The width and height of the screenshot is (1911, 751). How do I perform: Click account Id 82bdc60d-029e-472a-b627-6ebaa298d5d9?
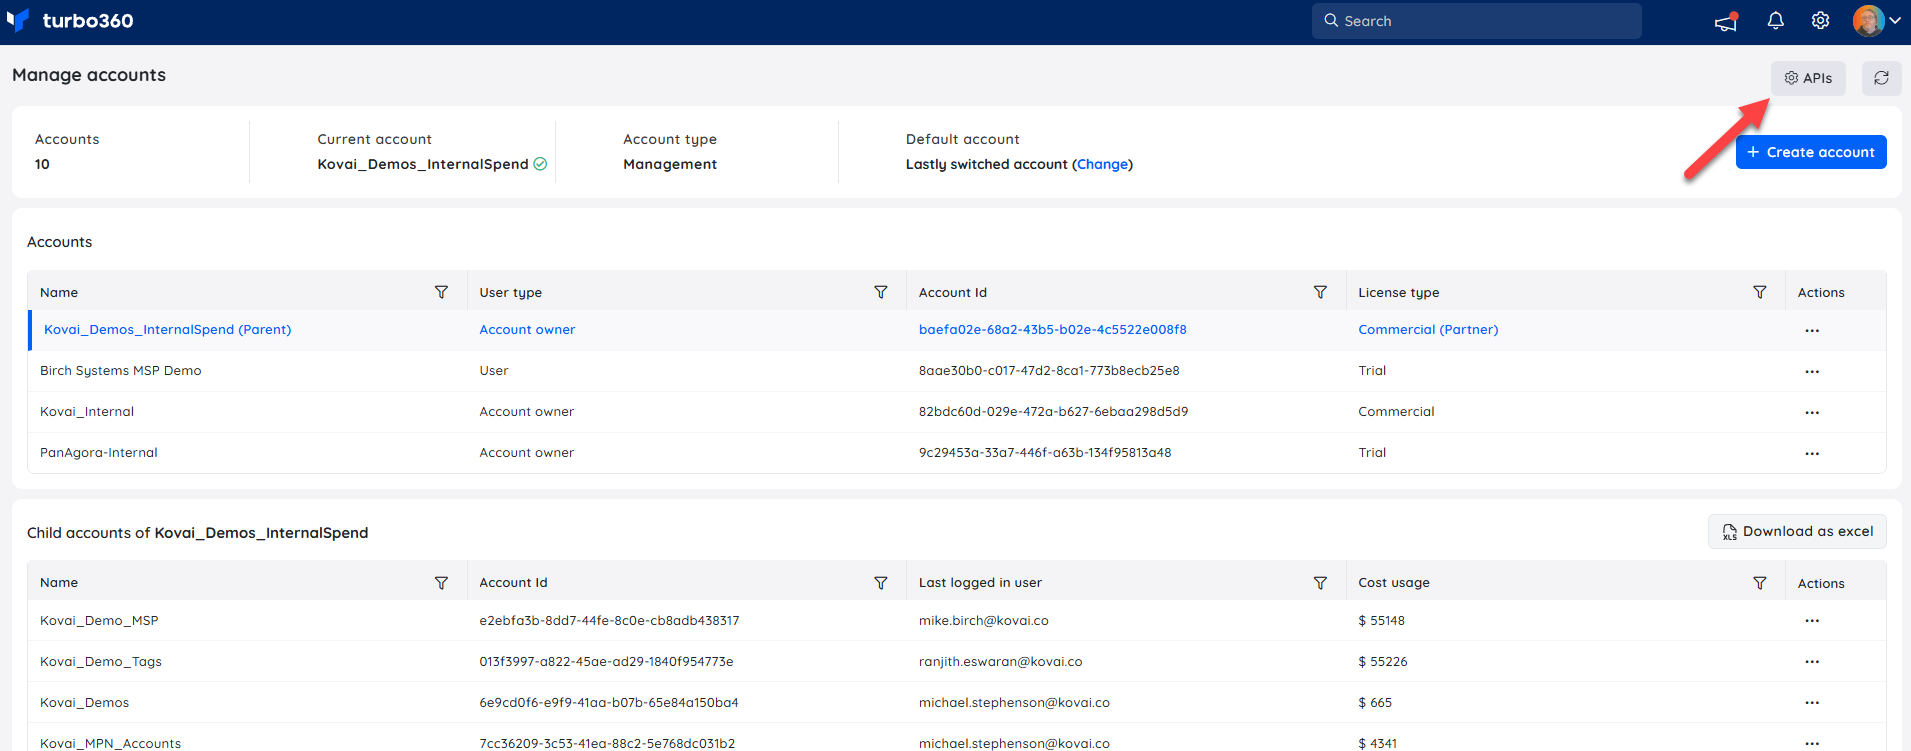pos(1053,412)
